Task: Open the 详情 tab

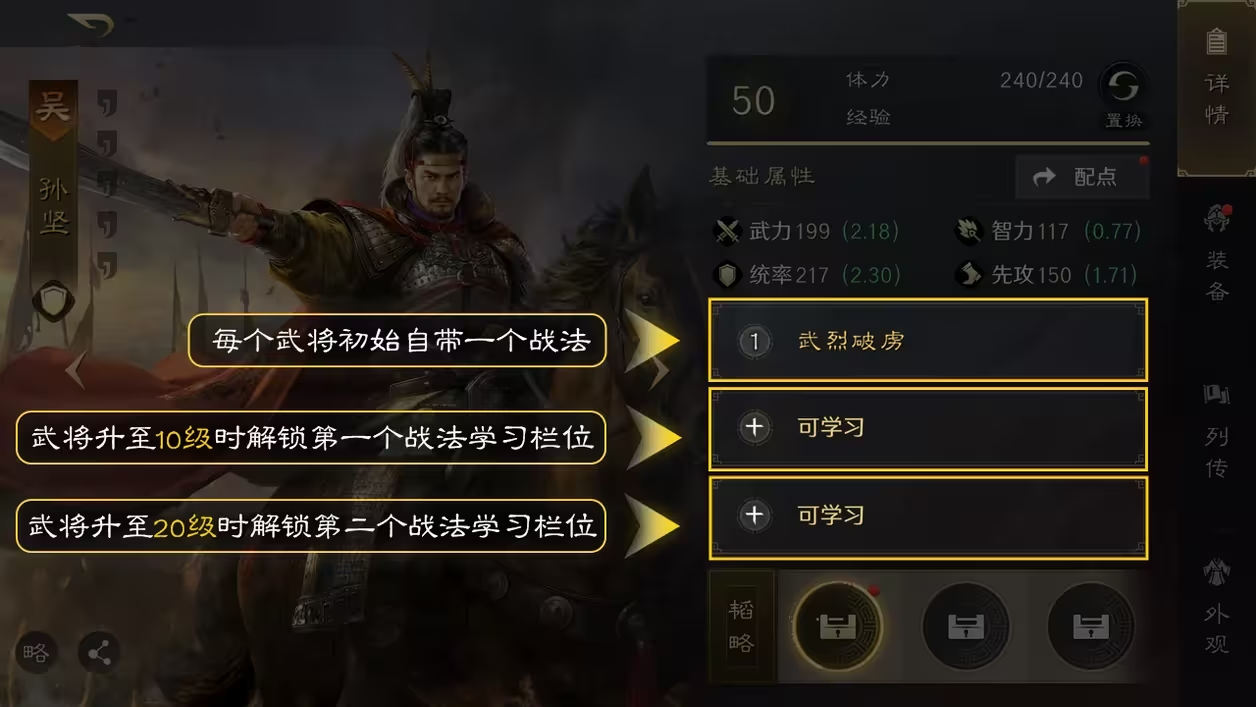Action: [x=1216, y=87]
